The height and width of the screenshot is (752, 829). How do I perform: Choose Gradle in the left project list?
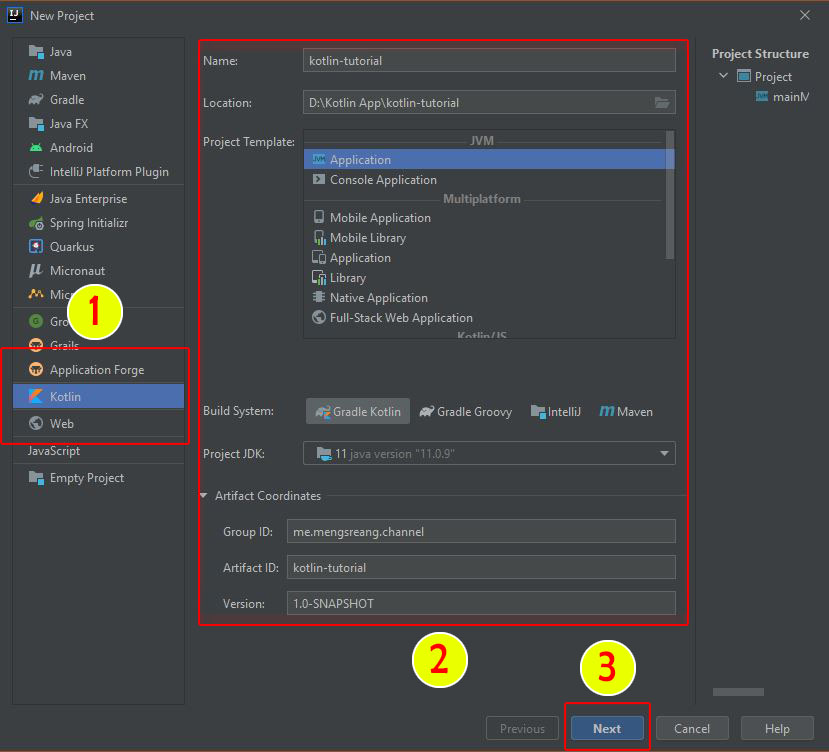click(98, 99)
